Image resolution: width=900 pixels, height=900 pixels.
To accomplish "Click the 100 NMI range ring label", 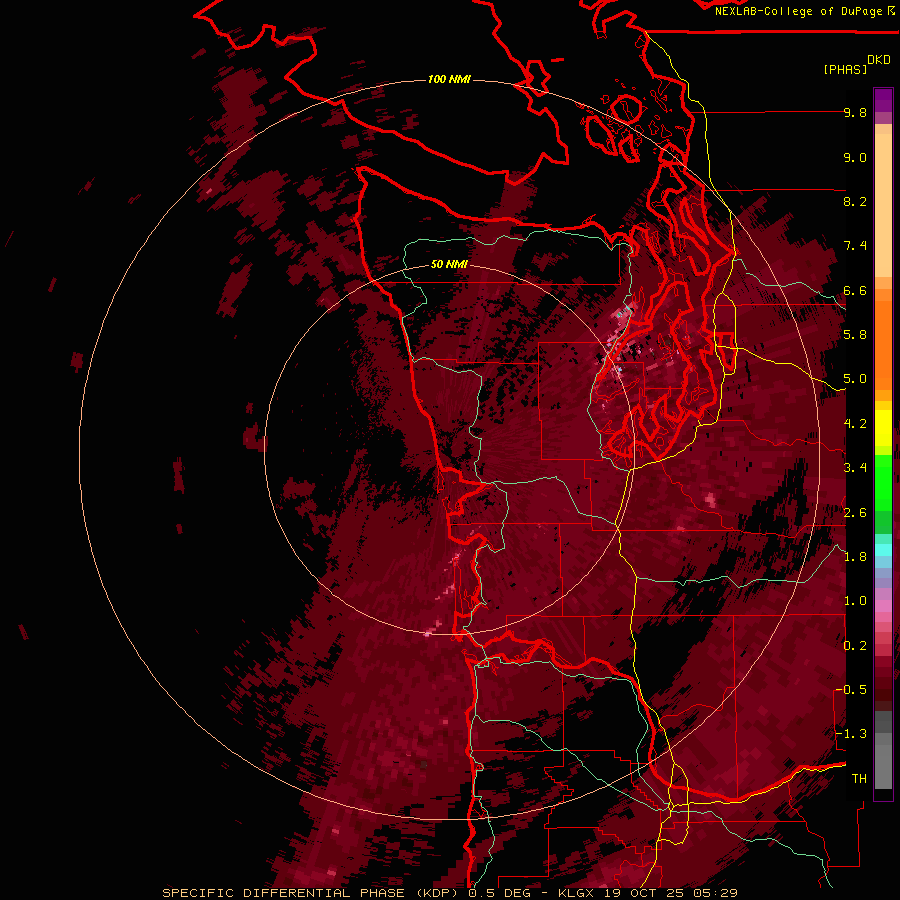I will tap(449, 79).
